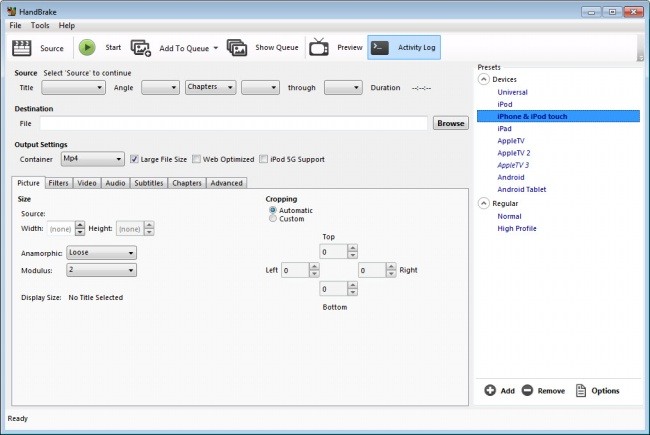Open the Modulus dropdown
The image size is (650, 435).
tap(101, 270)
